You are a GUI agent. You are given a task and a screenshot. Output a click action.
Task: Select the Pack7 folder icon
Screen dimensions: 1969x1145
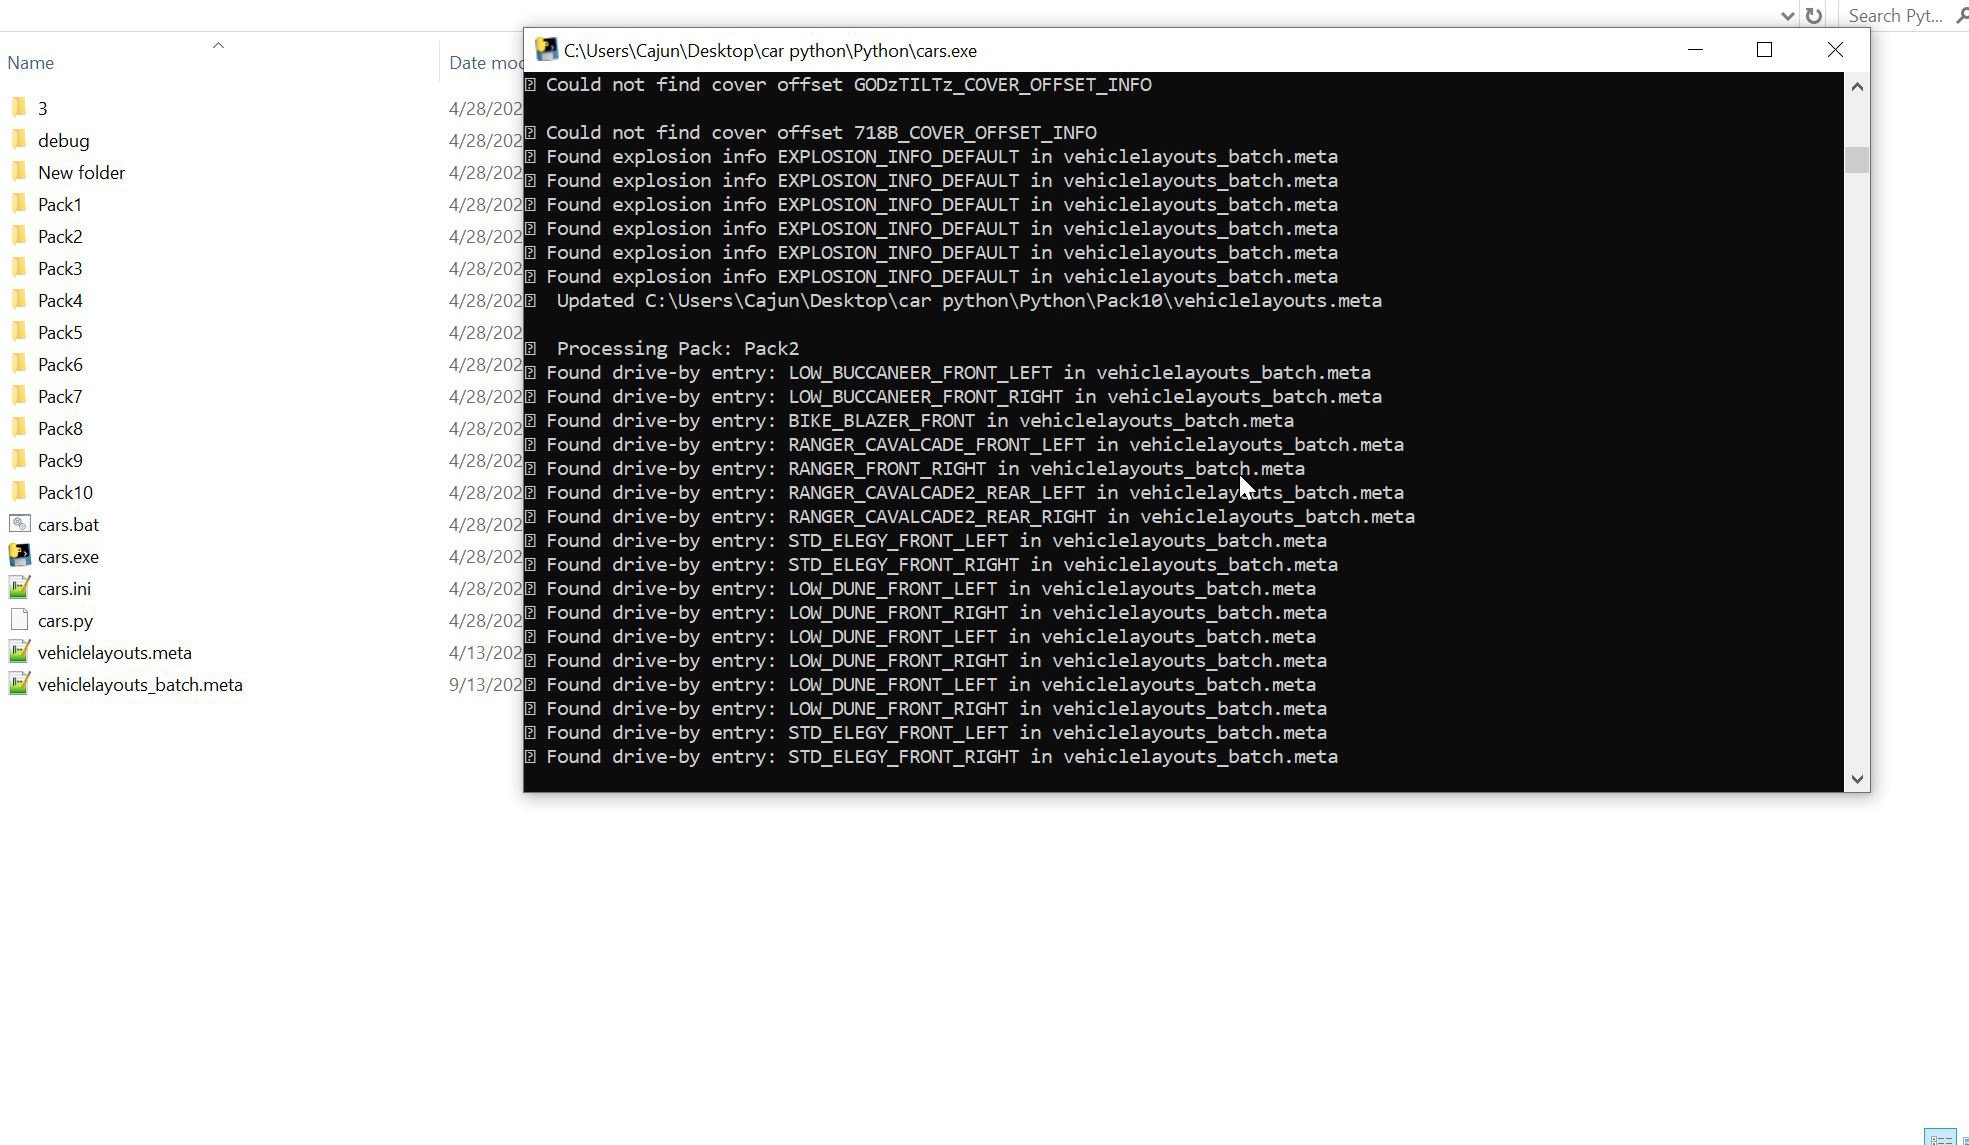coord(19,396)
